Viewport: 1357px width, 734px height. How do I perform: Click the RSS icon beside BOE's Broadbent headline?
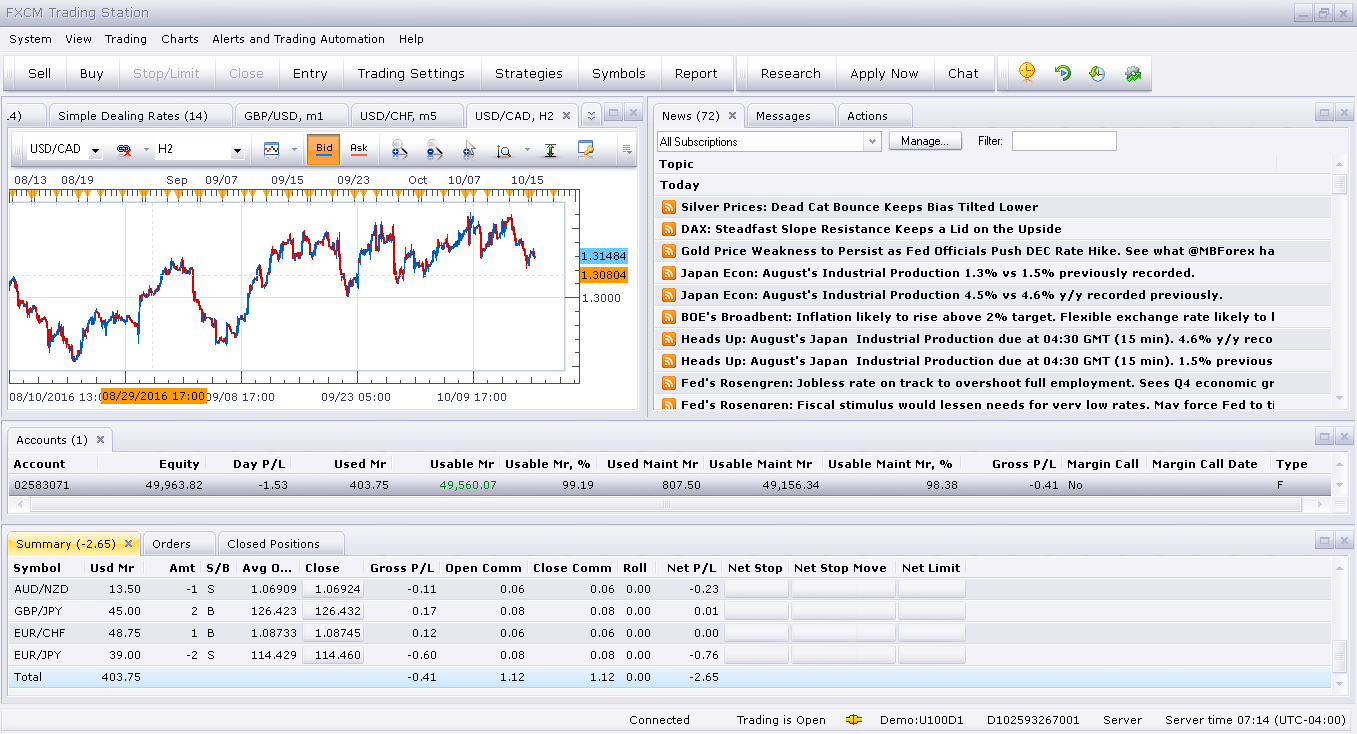point(669,317)
